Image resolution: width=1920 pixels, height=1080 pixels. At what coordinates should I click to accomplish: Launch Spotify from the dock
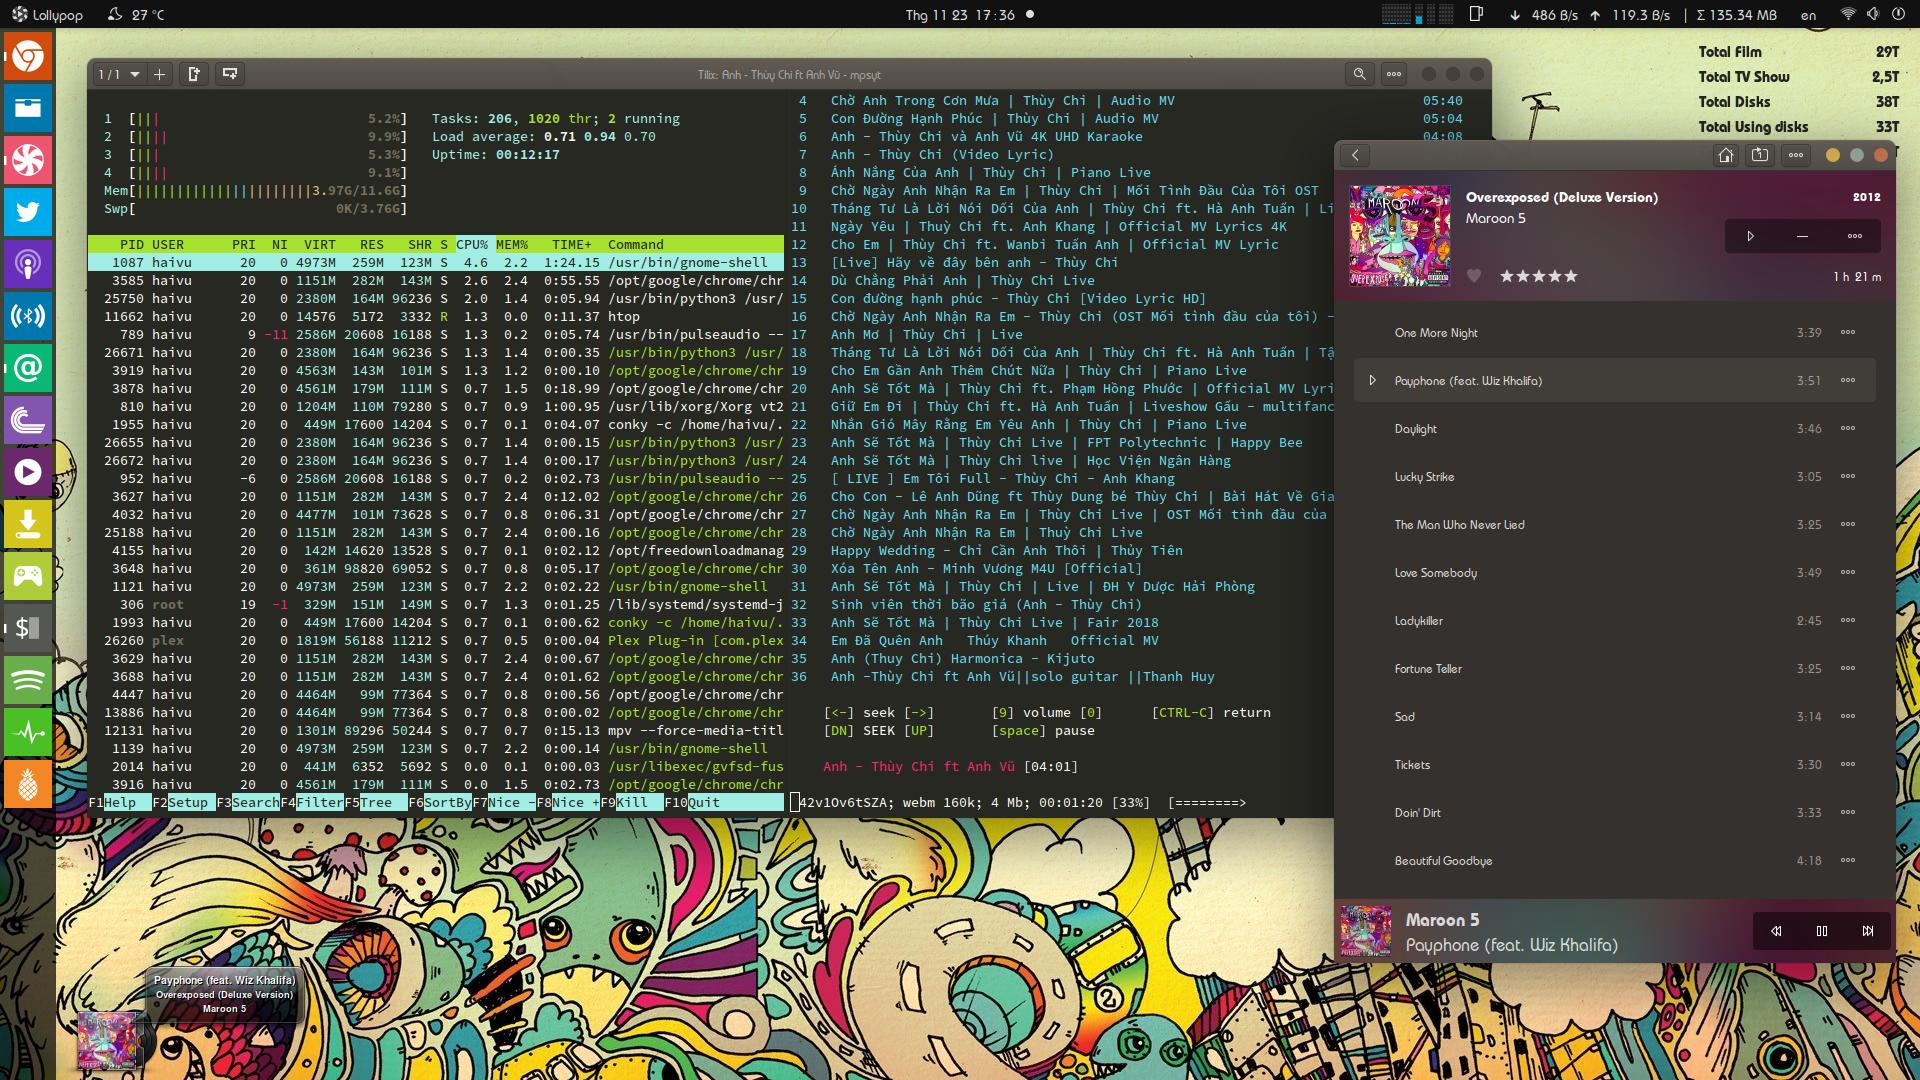point(28,680)
